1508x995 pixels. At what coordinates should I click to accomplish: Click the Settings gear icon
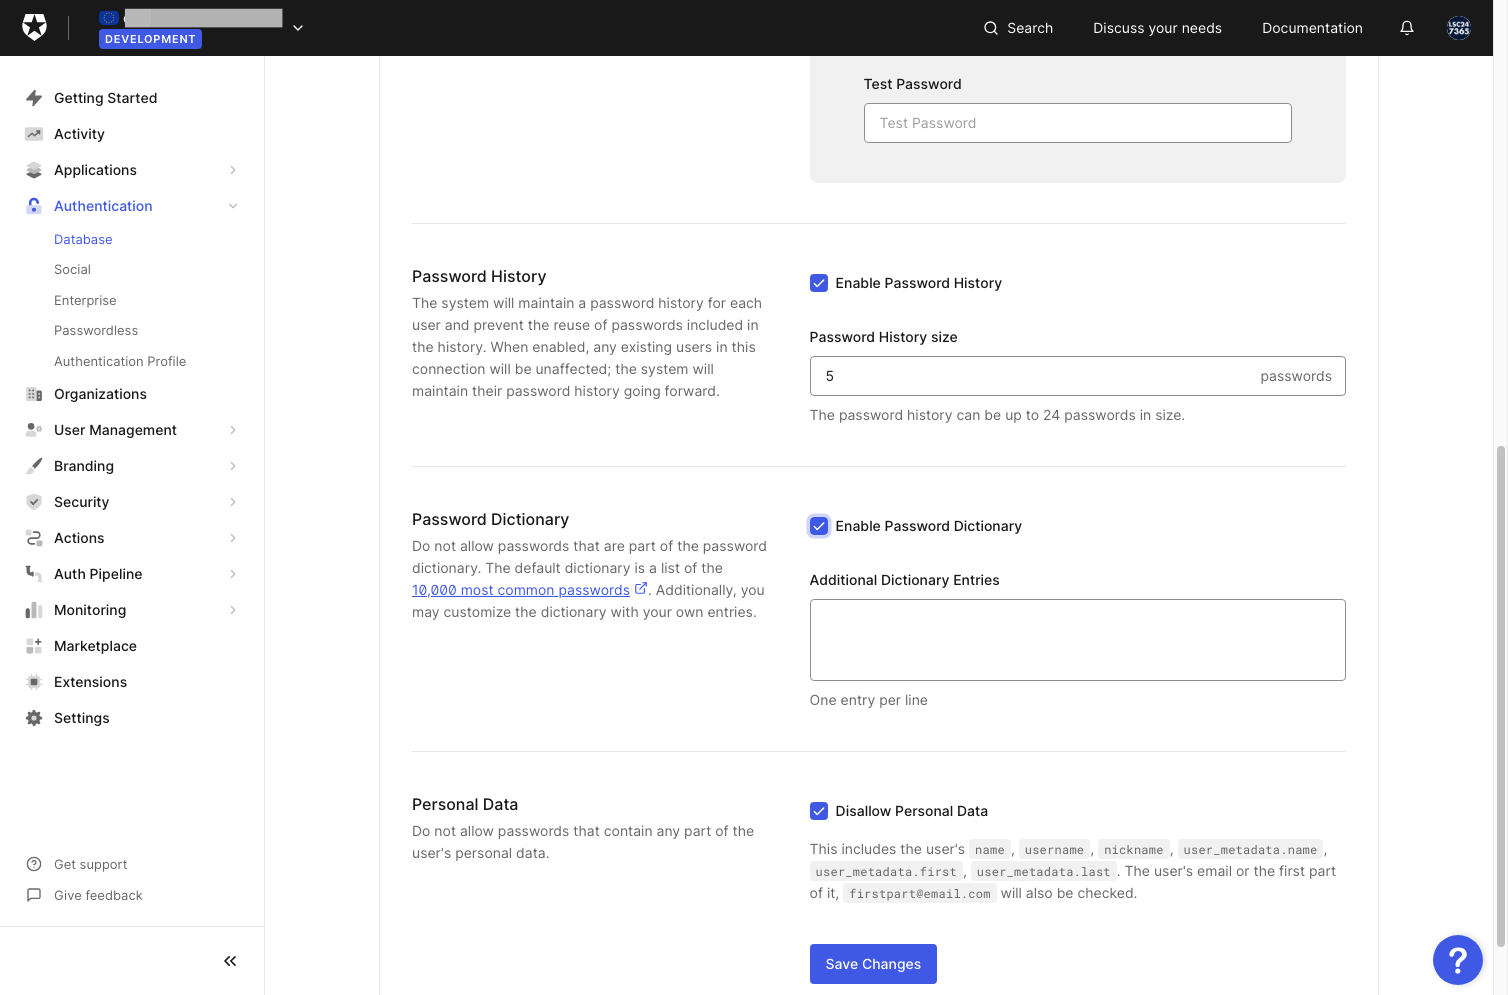coord(34,718)
